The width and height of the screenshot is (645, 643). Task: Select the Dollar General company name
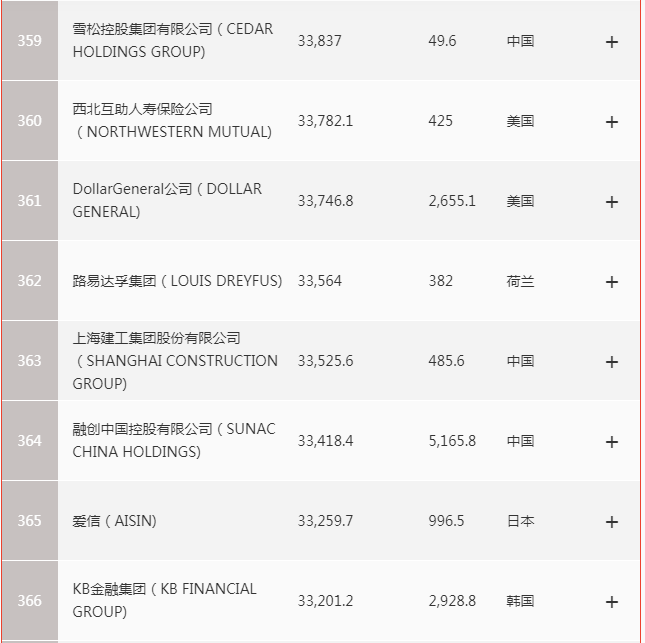(167, 200)
